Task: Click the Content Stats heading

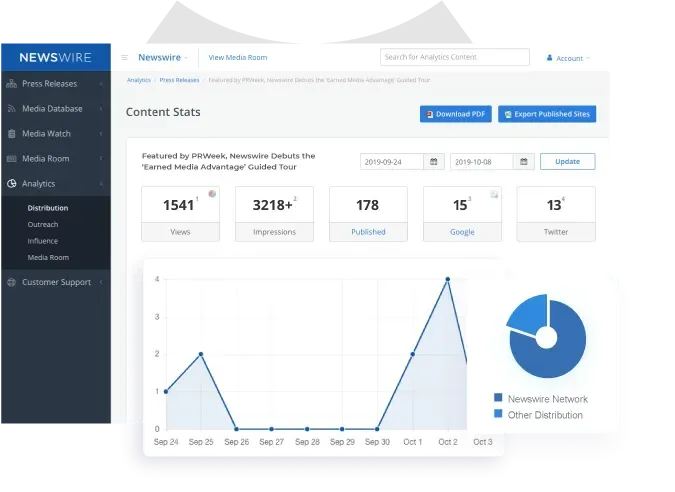Action: pos(163,112)
